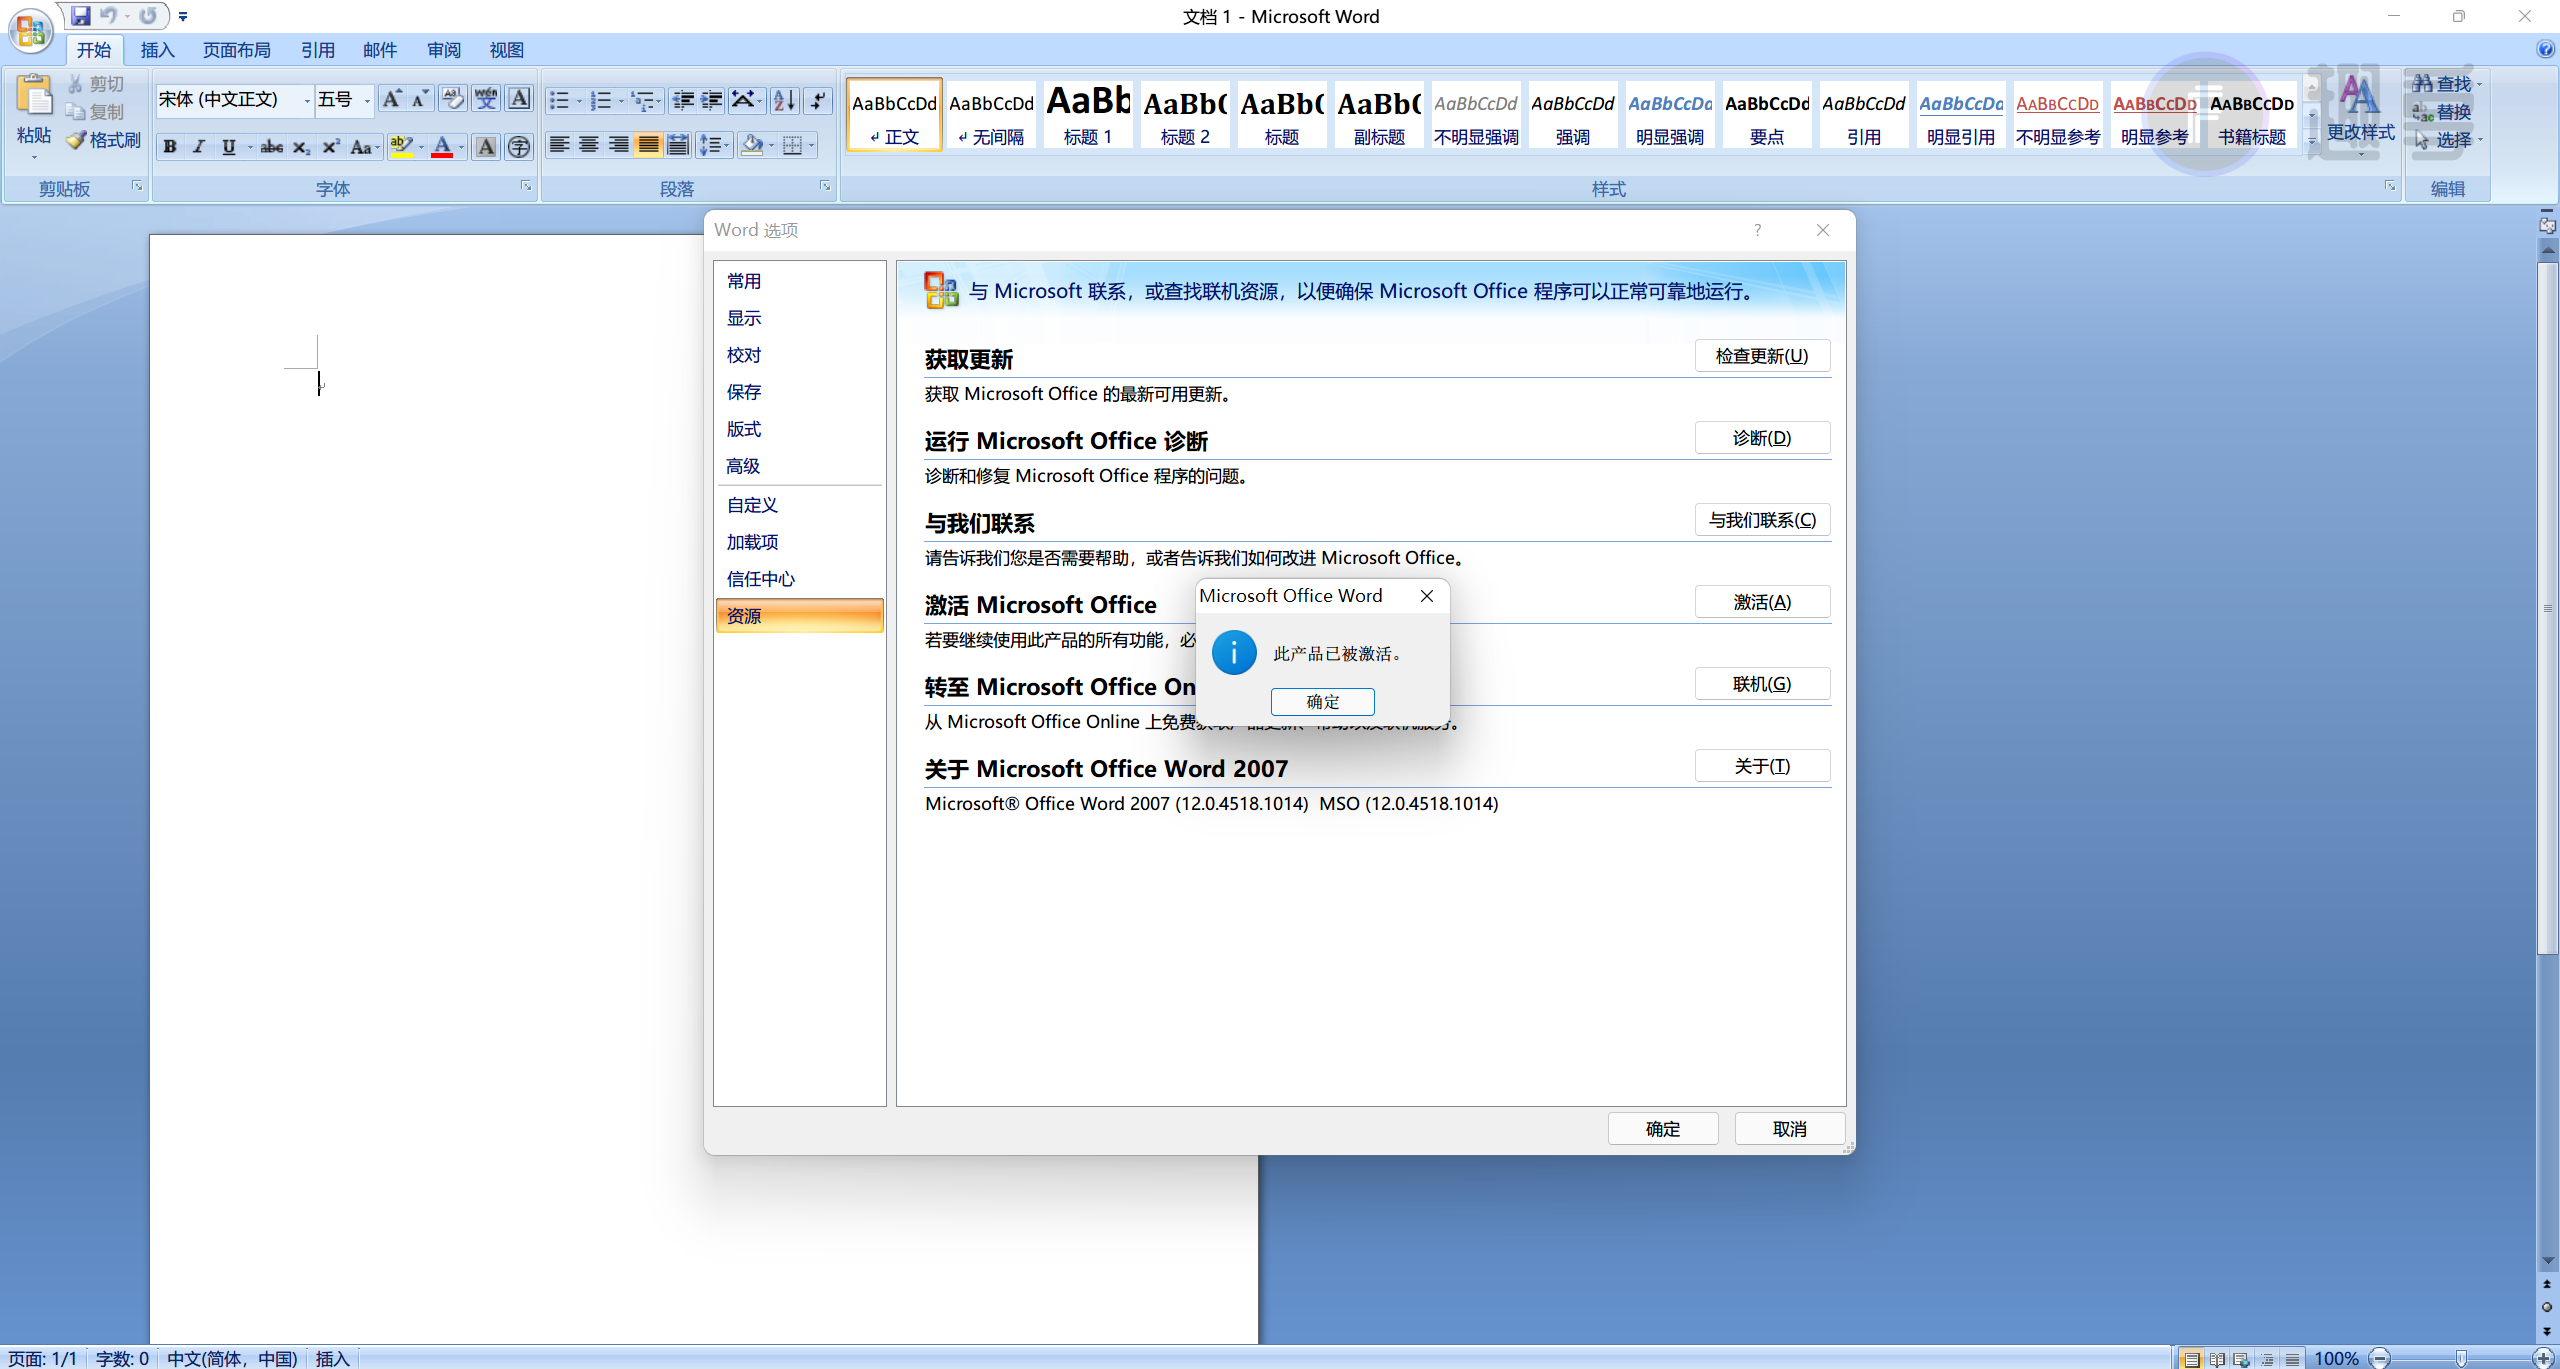Switch to the 页面布局 ribbon tab

(x=236, y=50)
